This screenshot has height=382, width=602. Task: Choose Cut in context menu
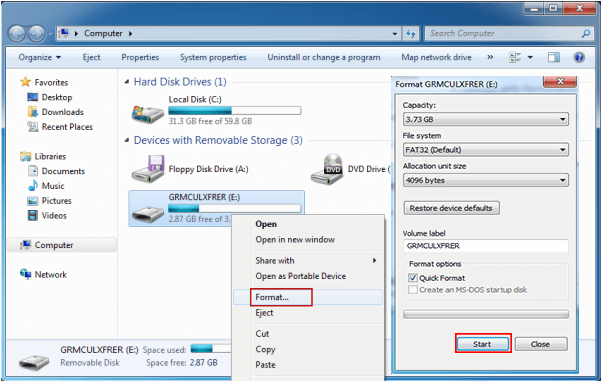pos(308,334)
